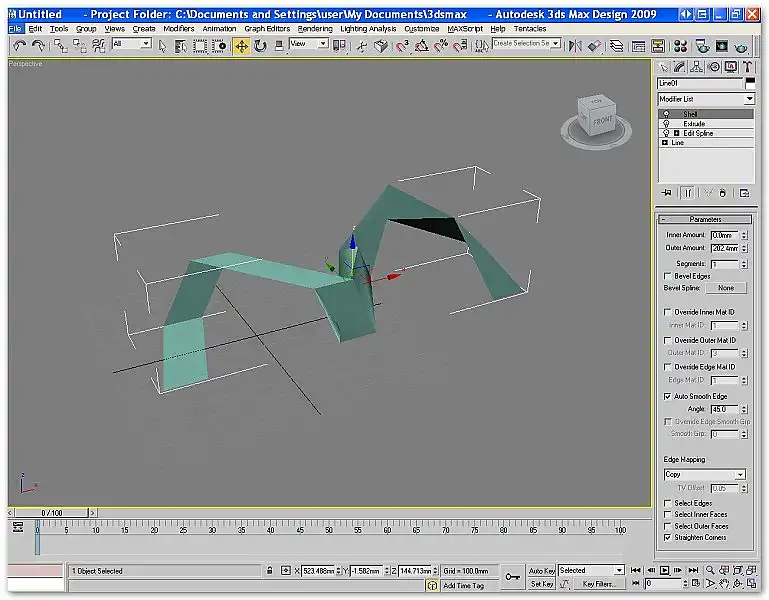Uncheck Auto Smooth Edge

[x=668, y=396]
